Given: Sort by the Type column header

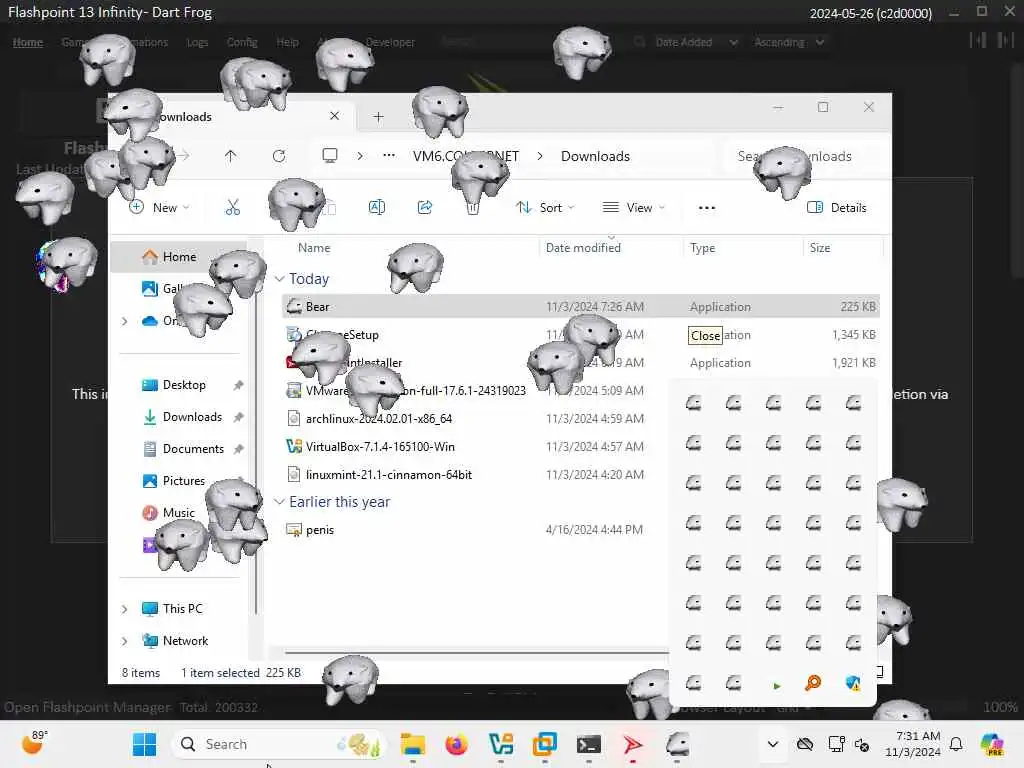Looking at the screenshot, I should pos(703,248).
